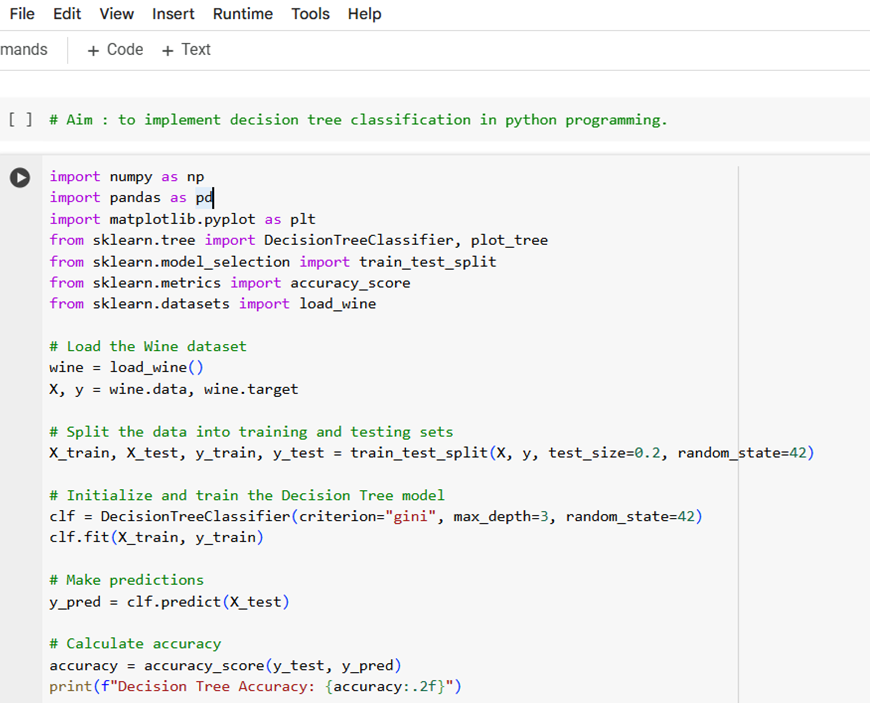Click the 'import matplotlib.pyplot as plt' line
This screenshot has width=870, height=703.
pyautogui.click(x=183, y=219)
